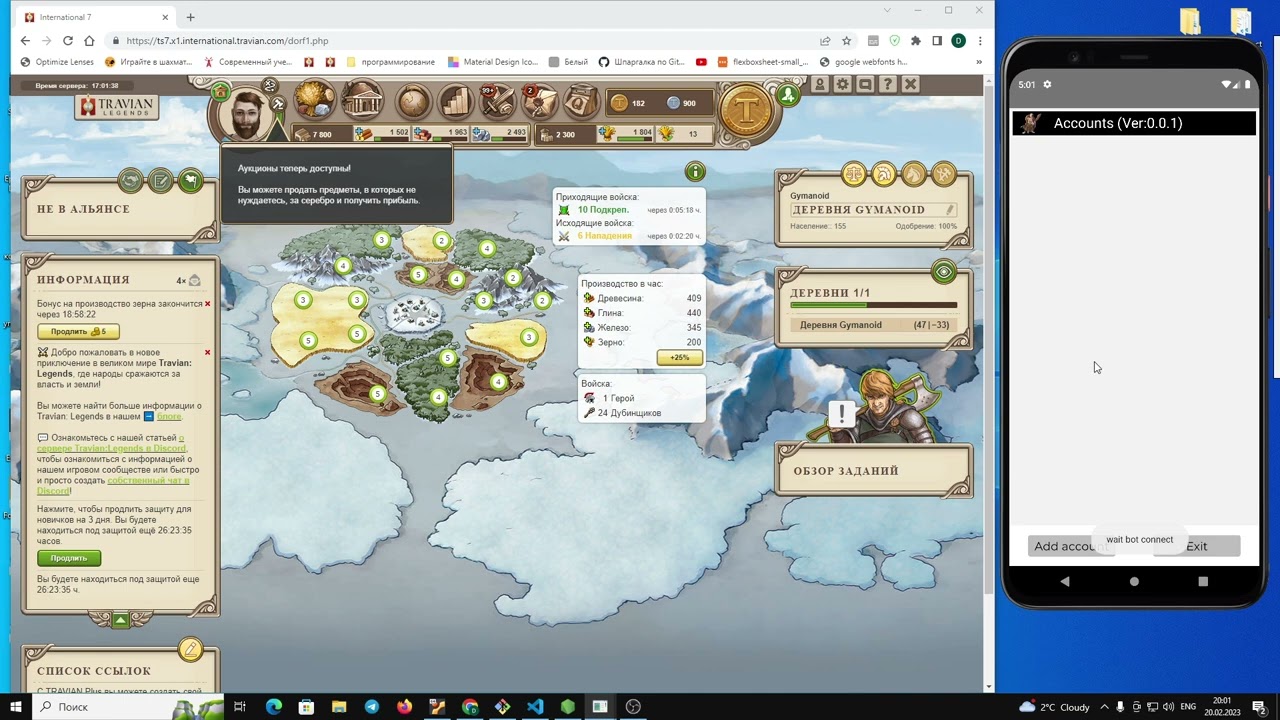Open the marketplace scales icon
Screen dimensions: 1280x720
coord(854,175)
